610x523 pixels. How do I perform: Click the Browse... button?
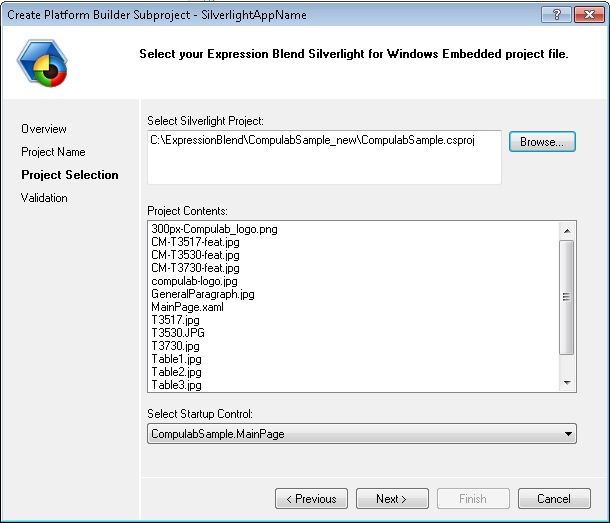tap(542, 142)
